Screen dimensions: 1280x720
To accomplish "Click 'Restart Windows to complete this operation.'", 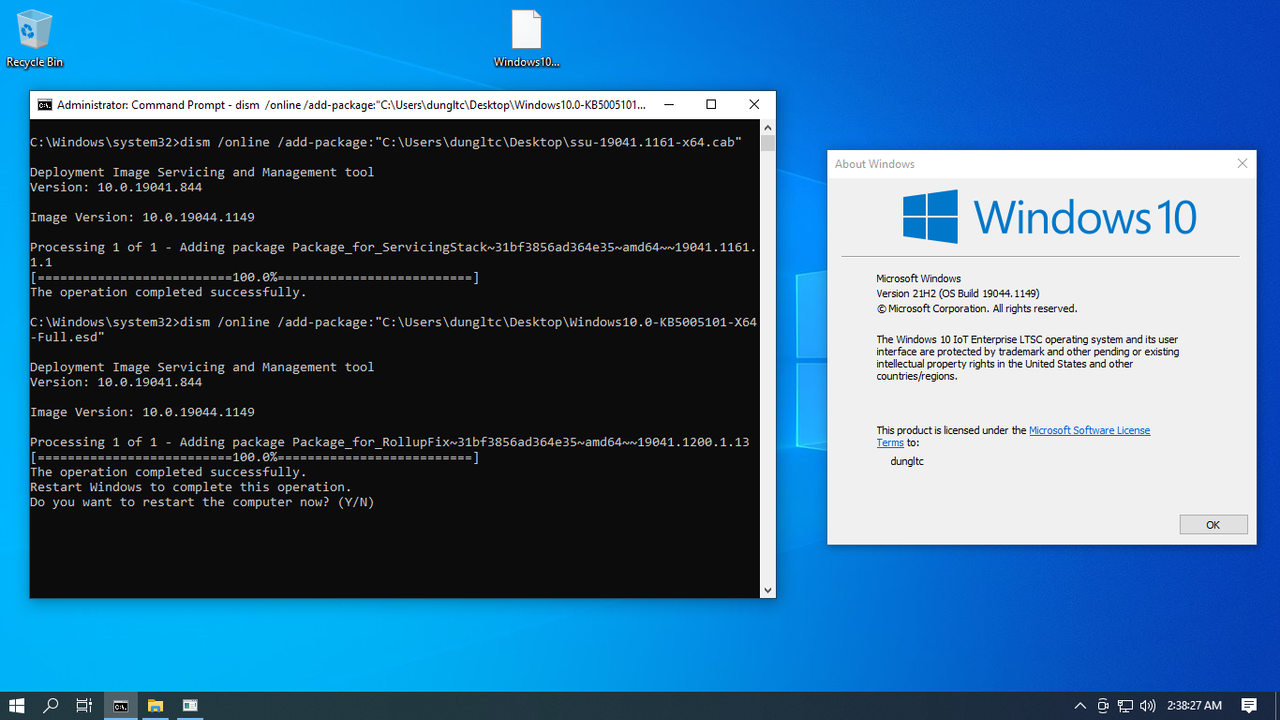I will 191,487.
